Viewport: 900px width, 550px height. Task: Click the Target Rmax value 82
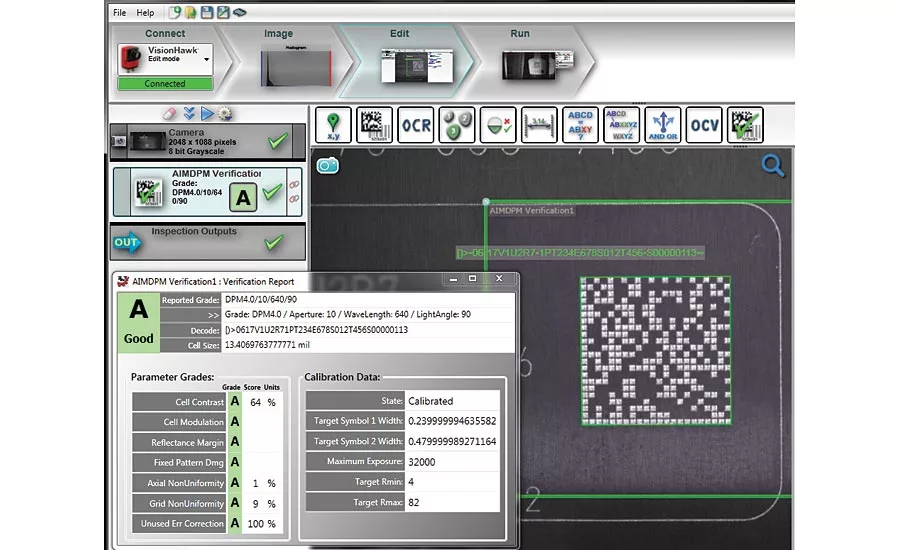coord(414,502)
